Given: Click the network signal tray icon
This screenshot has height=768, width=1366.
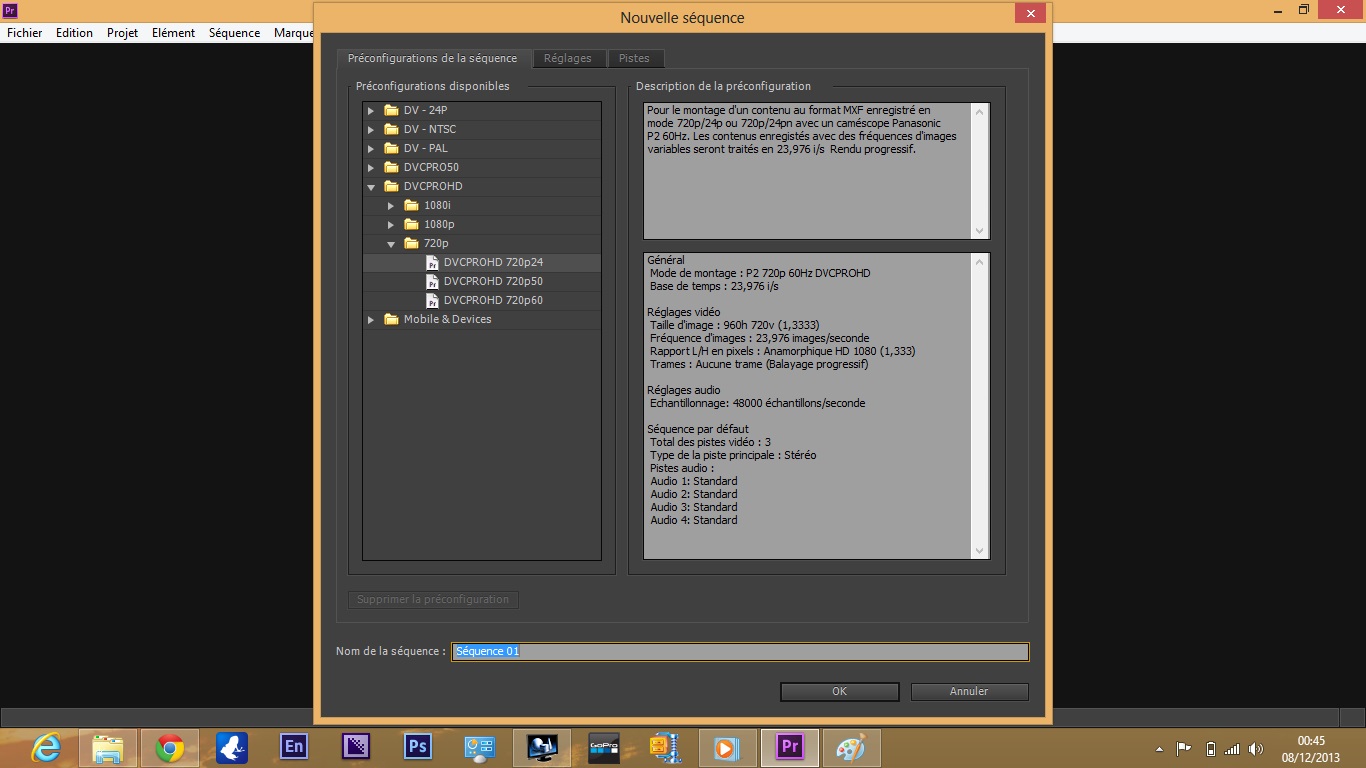Looking at the screenshot, I should coord(1232,748).
